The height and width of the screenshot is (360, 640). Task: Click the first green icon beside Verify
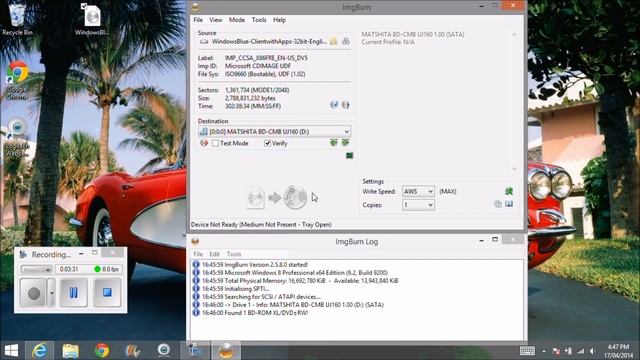tap(334, 142)
